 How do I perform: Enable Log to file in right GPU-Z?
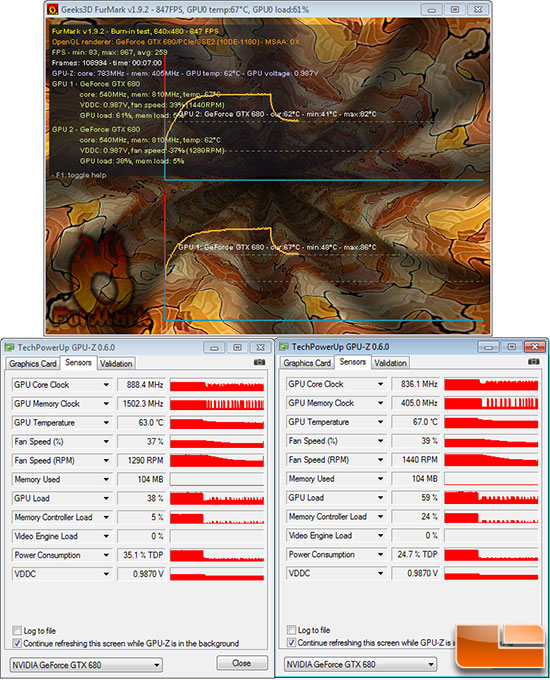coord(291,629)
